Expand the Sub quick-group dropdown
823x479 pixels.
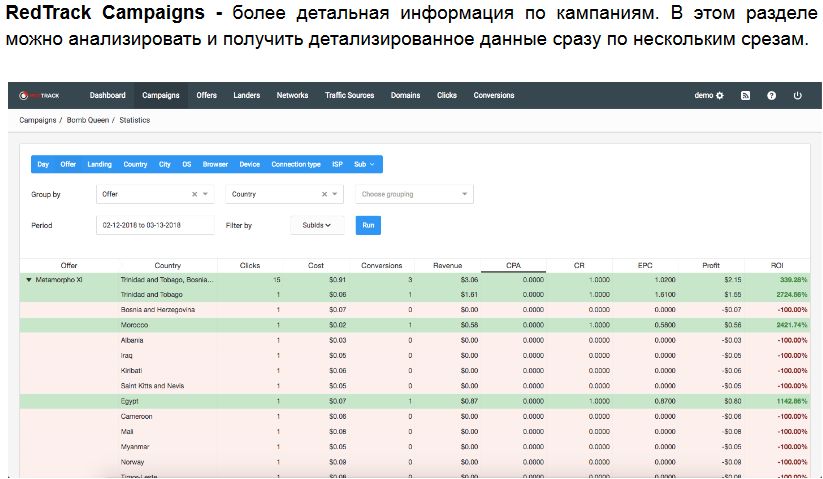[364, 164]
